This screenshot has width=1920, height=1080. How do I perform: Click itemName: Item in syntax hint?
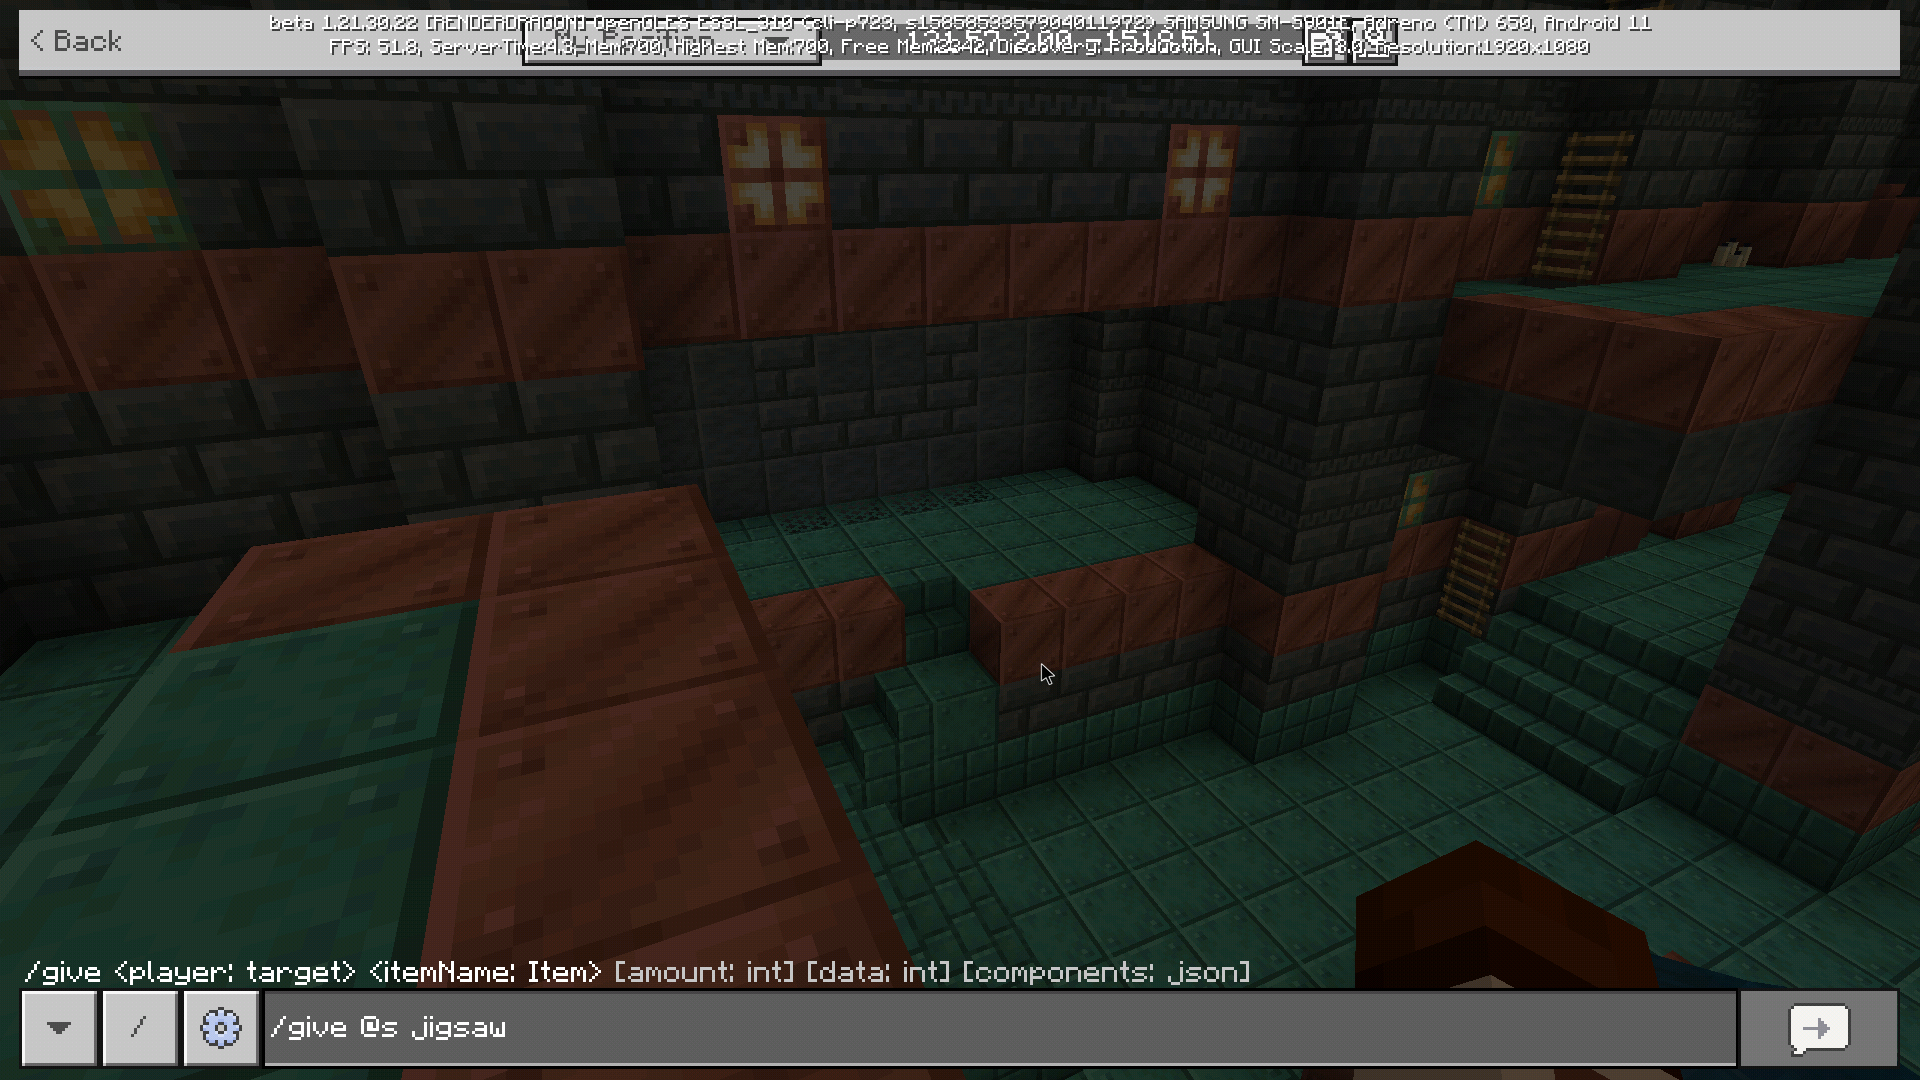click(x=485, y=972)
